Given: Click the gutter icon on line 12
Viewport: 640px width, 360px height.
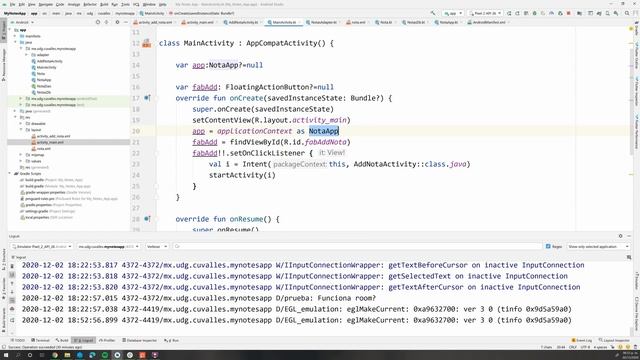Looking at the screenshot, I should tap(147, 43).
